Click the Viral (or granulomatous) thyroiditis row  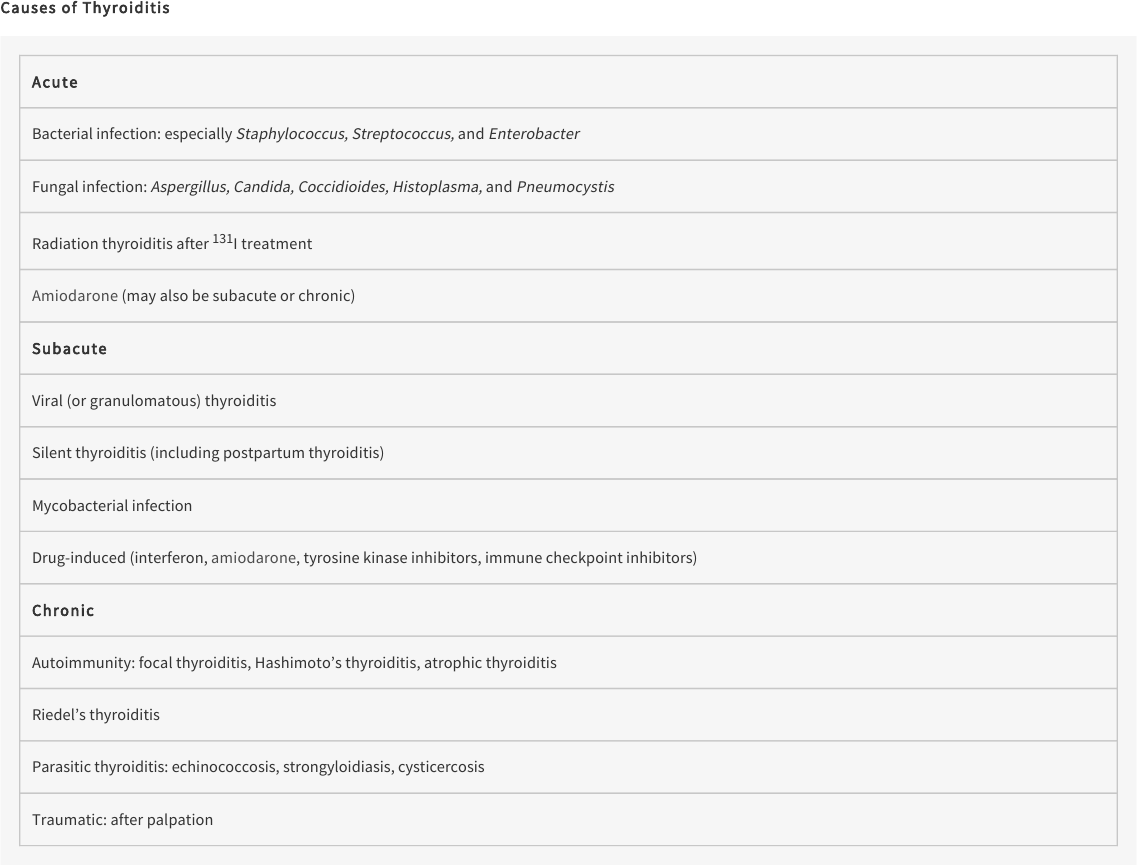click(x=568, y=401)
